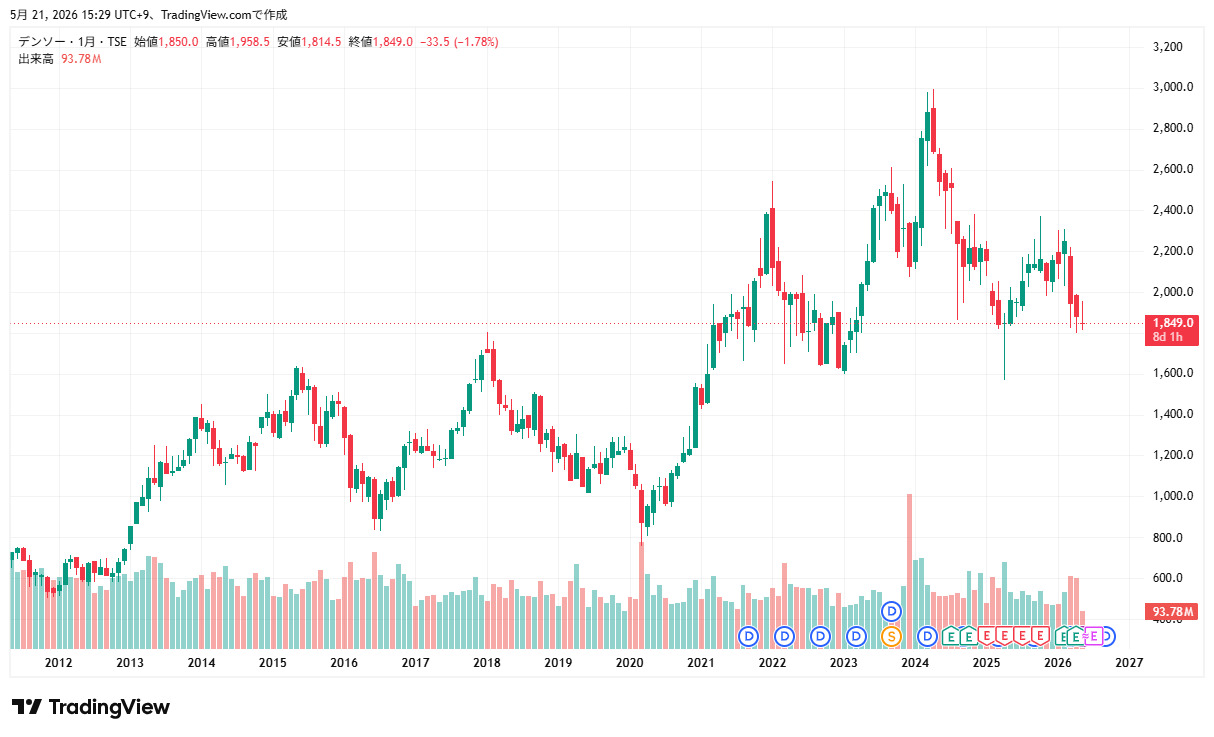Screen dimensions: 1214x737
Task: Click the 3,000.0 price scale label
Action: point(1174,87)
